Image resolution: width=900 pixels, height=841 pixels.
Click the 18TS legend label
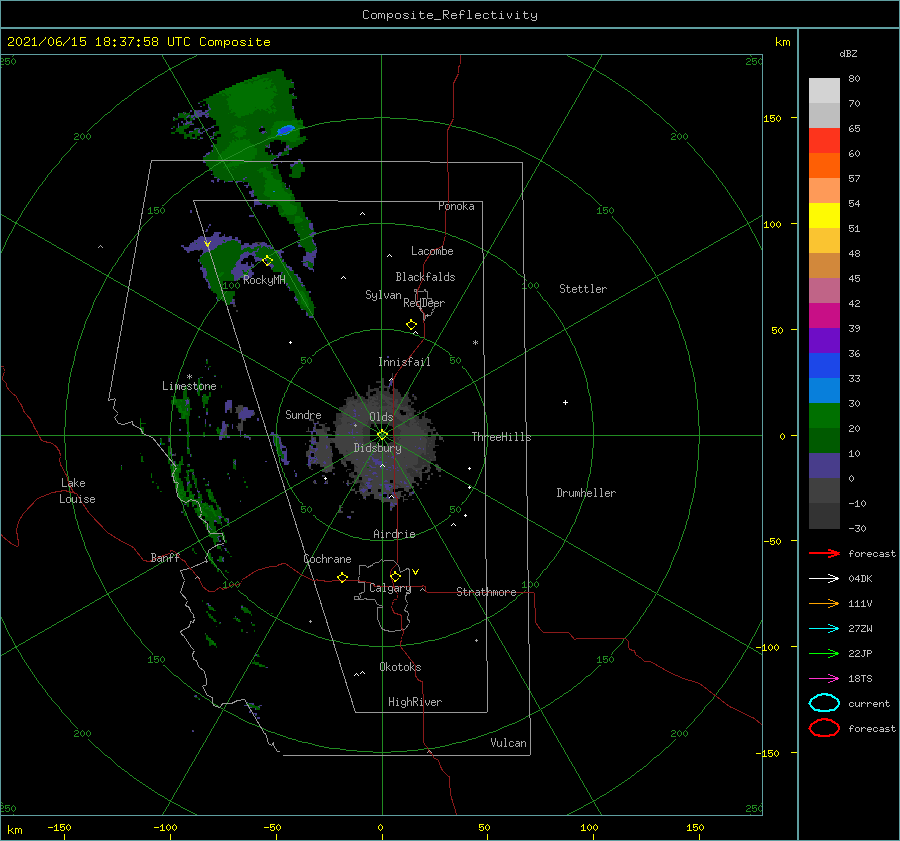860,679
